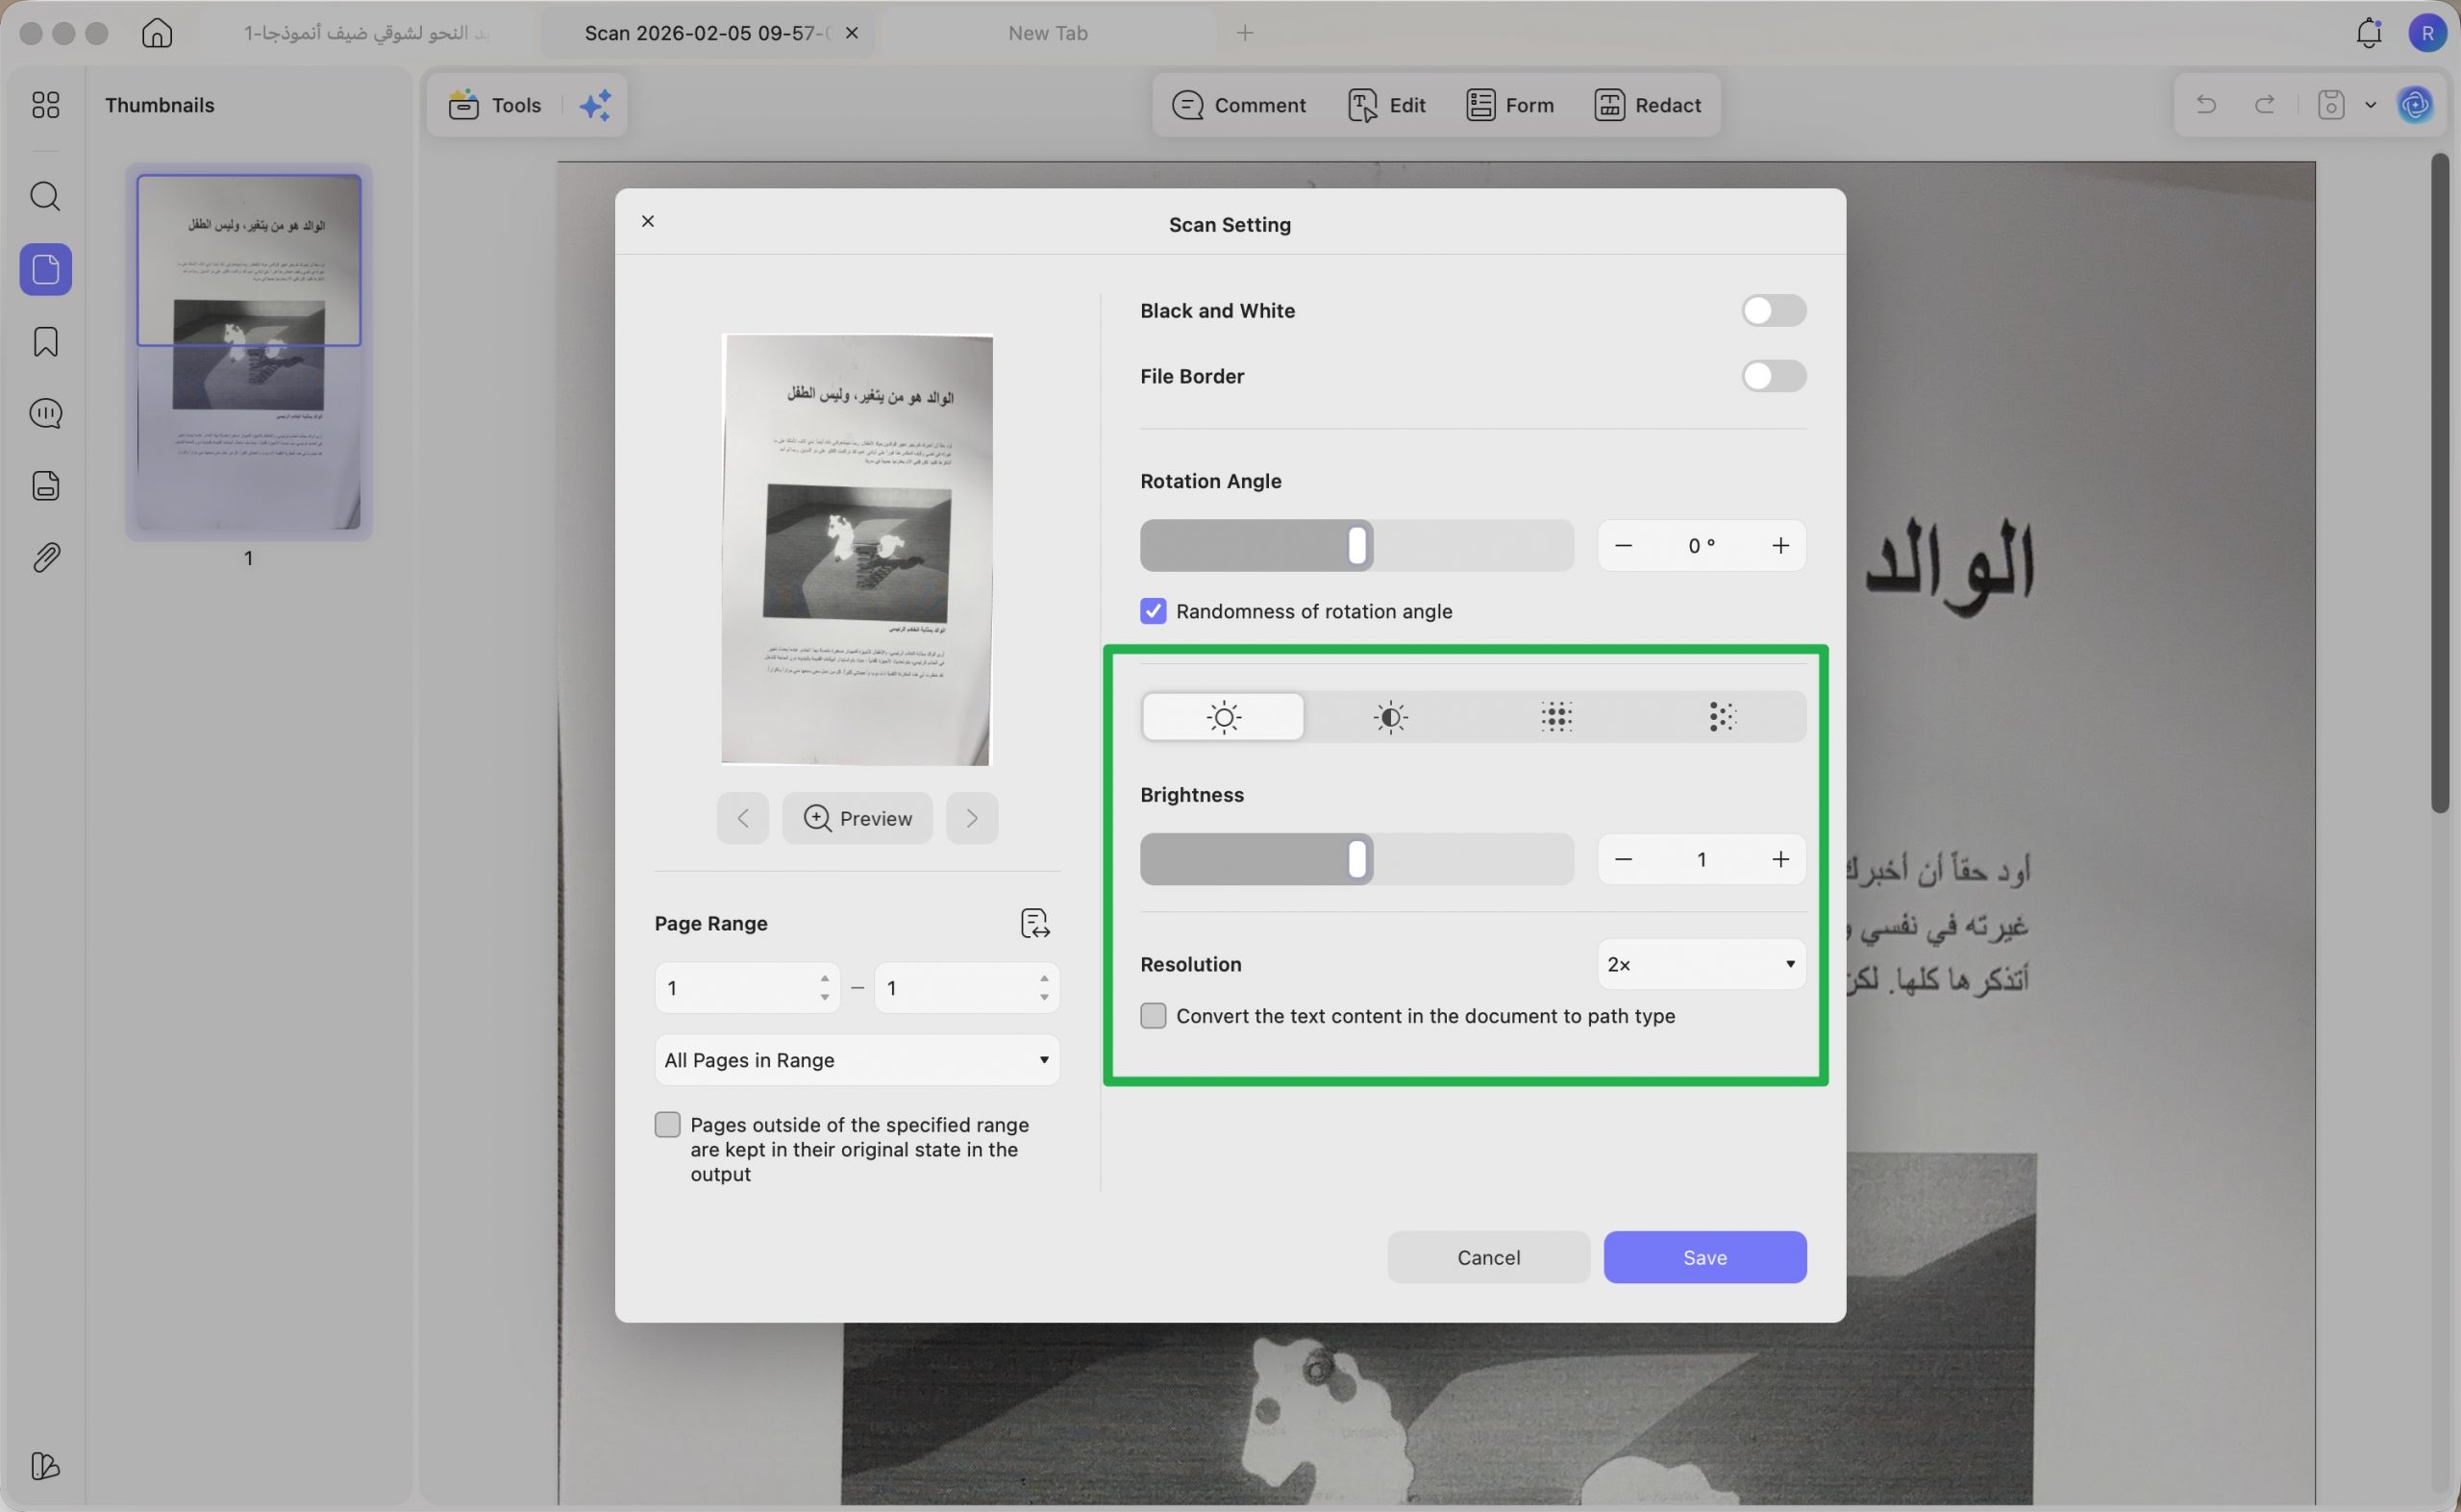The image size is (2461, 1512).
Task: Decrease brightness with the minus button
Action: pyautogui.click(x=1623, y=860)
